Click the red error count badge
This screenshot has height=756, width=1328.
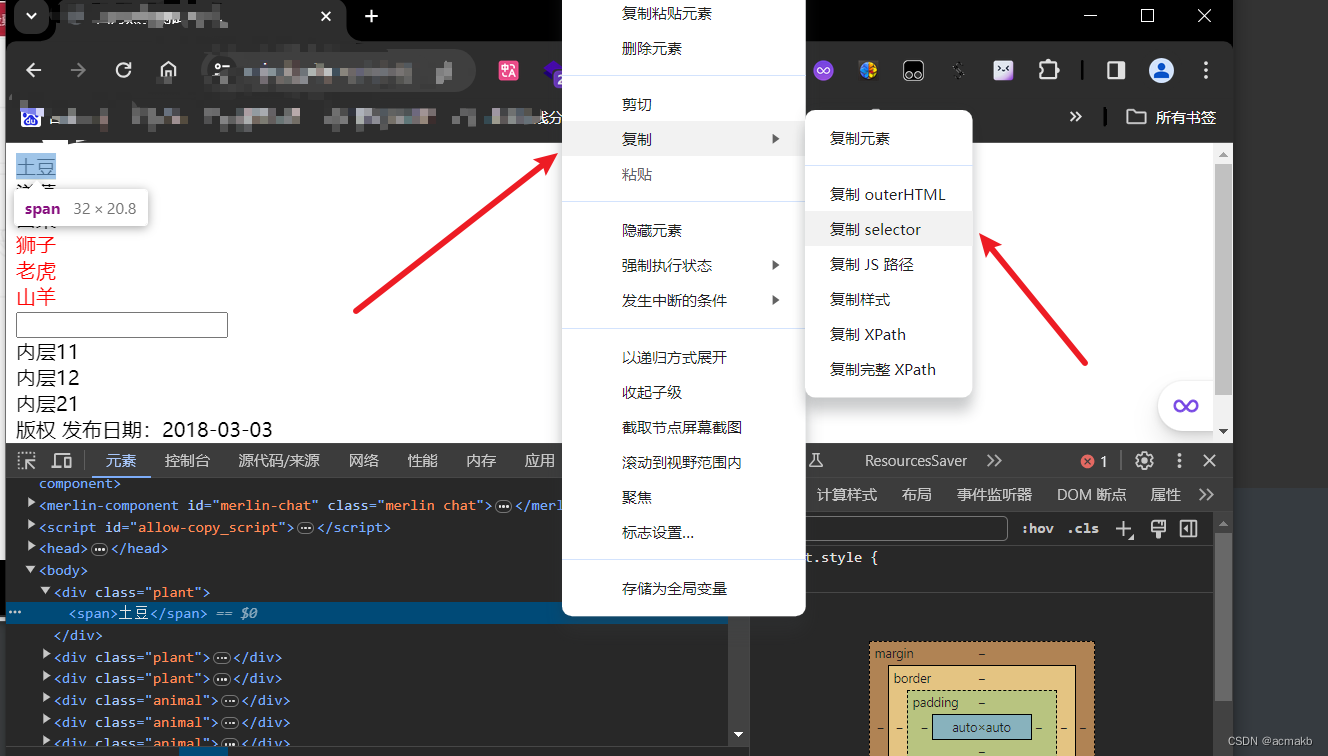(x=1094, y=461)
